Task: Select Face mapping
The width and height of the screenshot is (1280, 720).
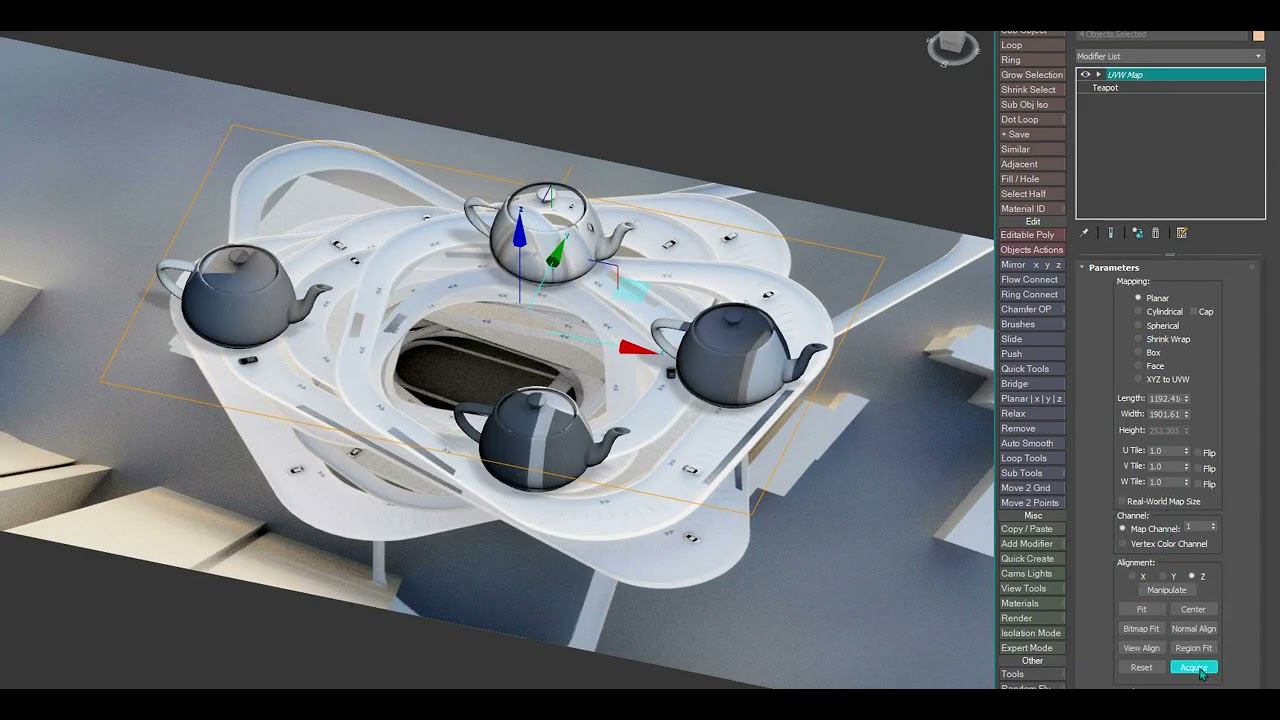Action: 1138,366
